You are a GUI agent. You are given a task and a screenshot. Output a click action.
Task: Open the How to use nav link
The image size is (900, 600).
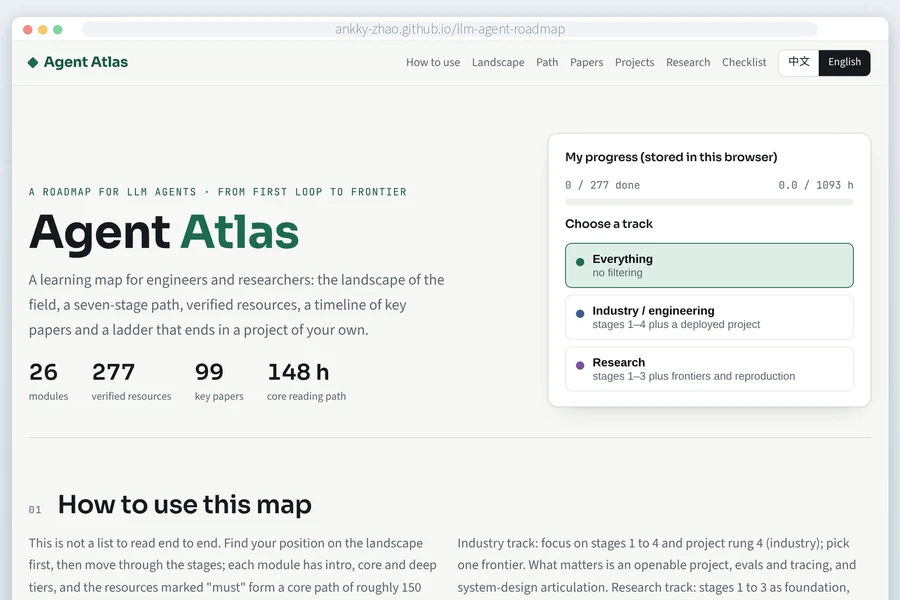433,62
